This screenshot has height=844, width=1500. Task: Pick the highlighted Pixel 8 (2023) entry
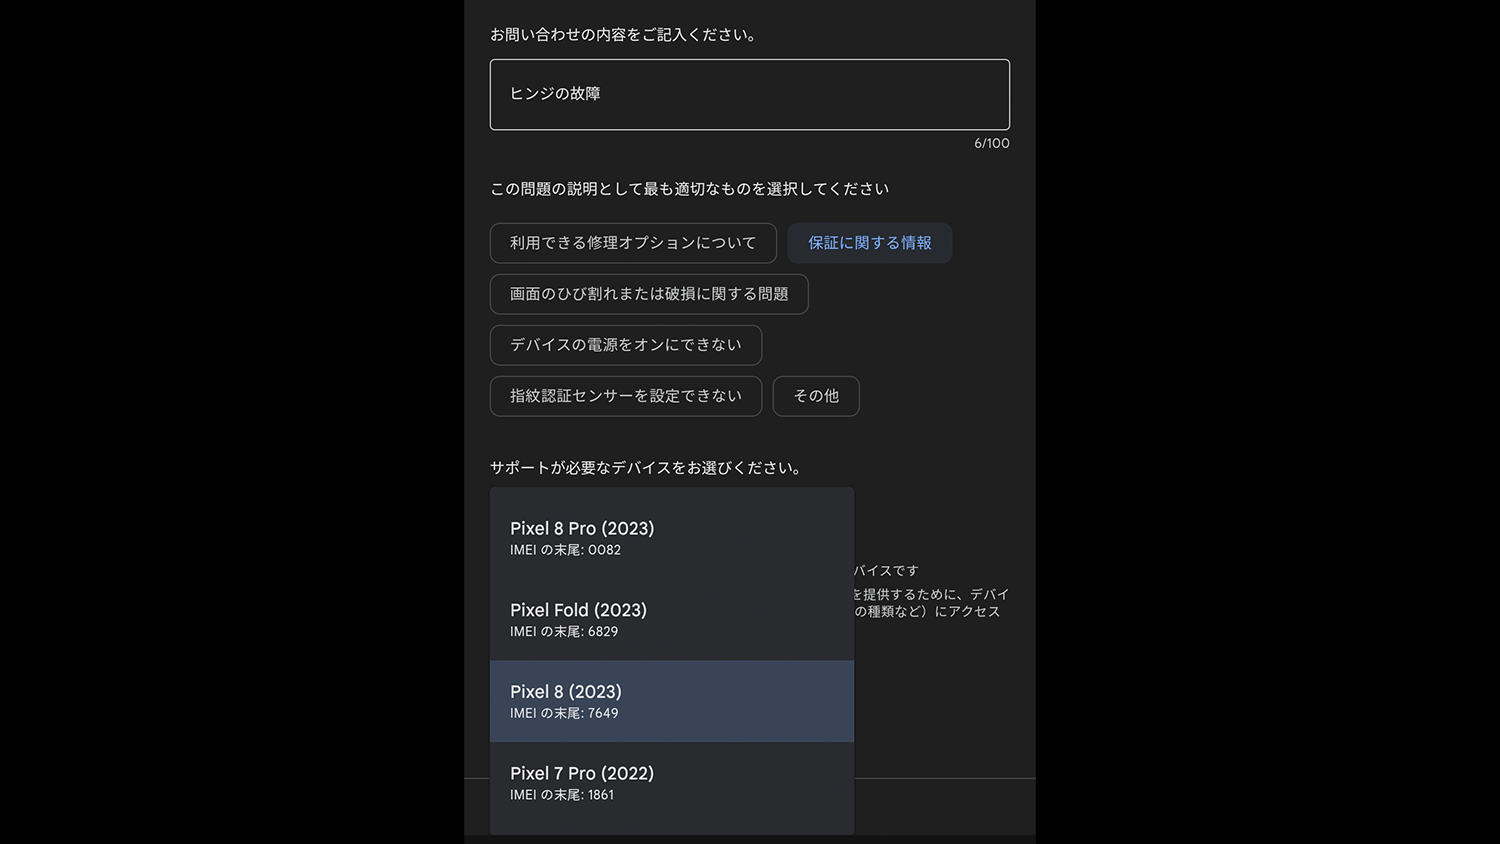tap(566, 692)
